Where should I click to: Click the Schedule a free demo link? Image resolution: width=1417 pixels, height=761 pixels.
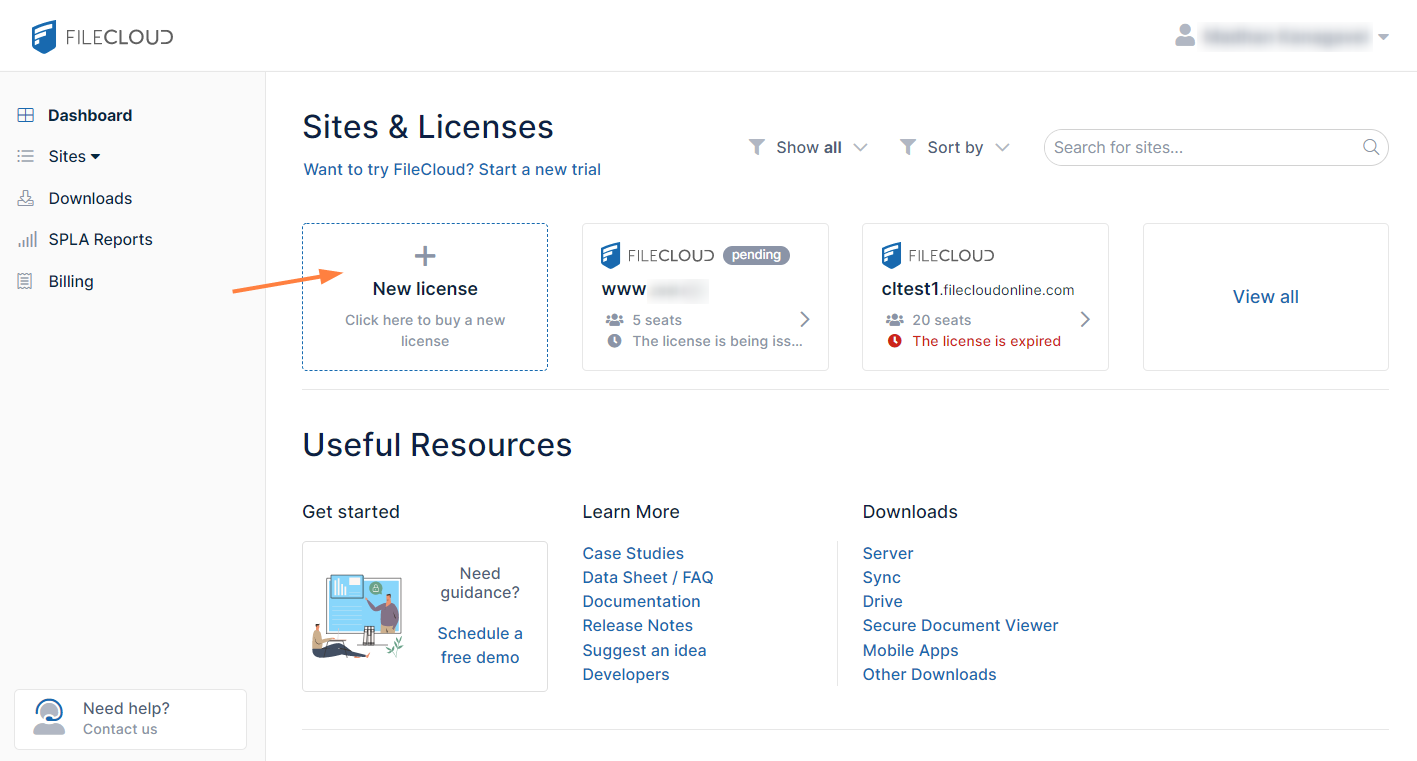click(x=480, y=645)
